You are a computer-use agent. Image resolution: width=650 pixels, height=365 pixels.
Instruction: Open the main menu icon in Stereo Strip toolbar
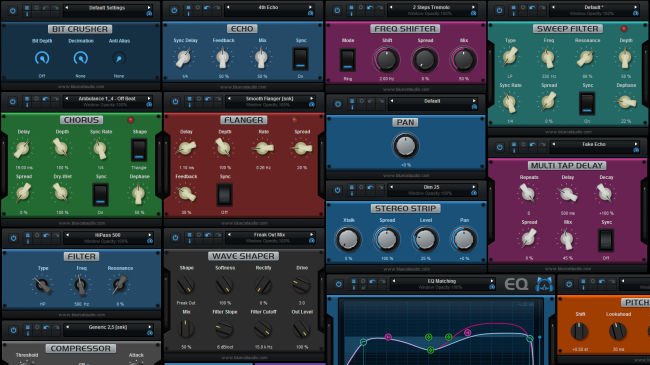point(352,187)
